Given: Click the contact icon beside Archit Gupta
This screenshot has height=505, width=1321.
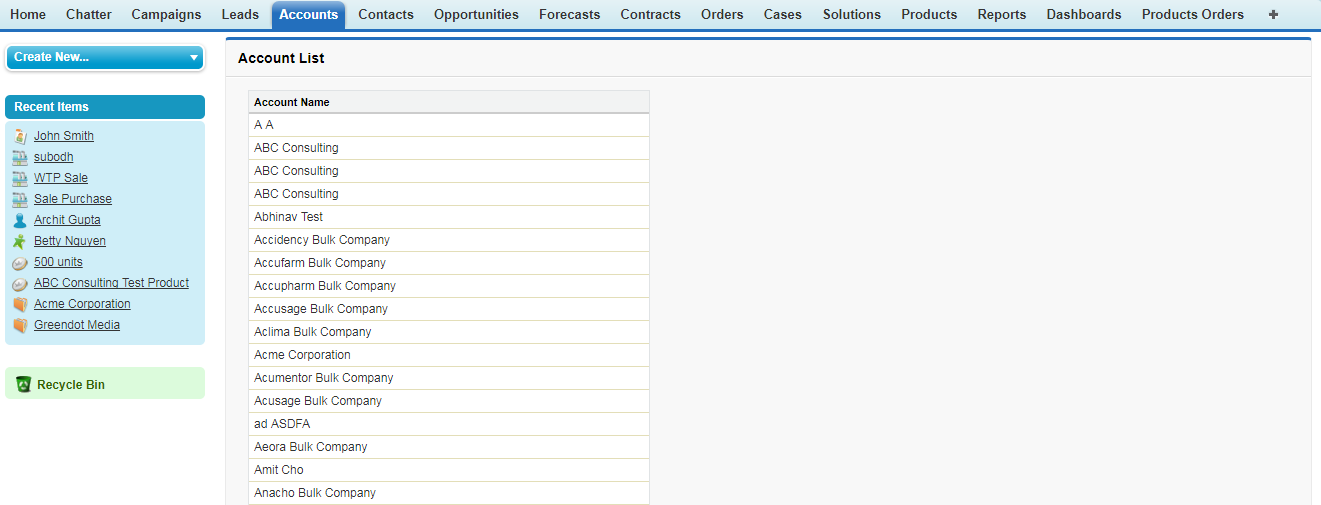Looking at the screenshot, I should [x=20, y=220].
